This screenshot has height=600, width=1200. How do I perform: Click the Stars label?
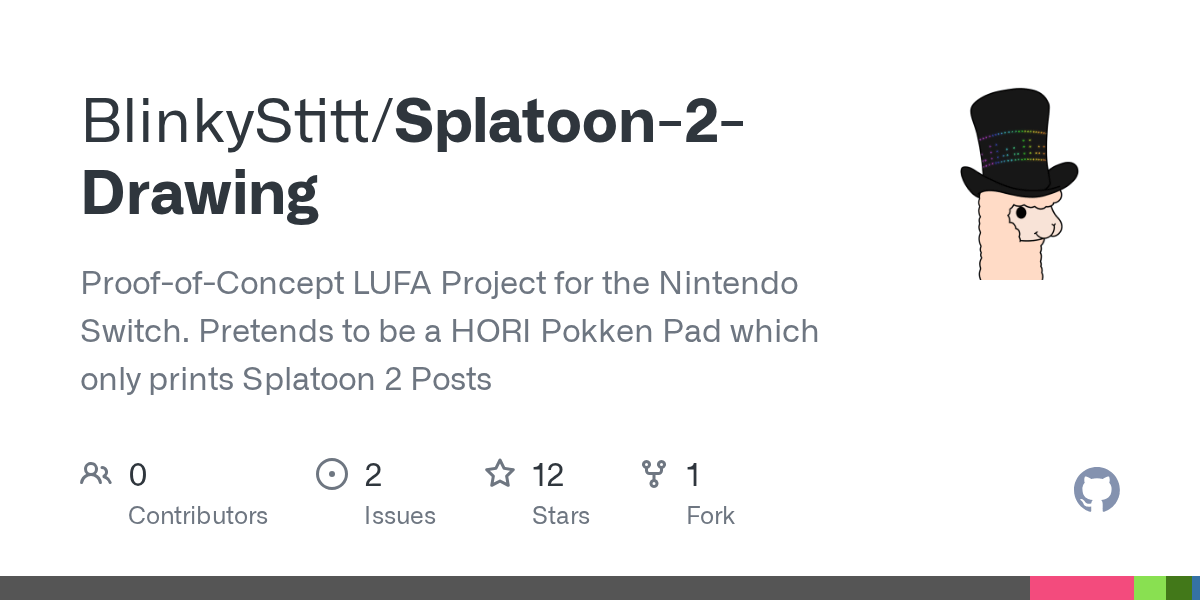[x=561, y=516]
